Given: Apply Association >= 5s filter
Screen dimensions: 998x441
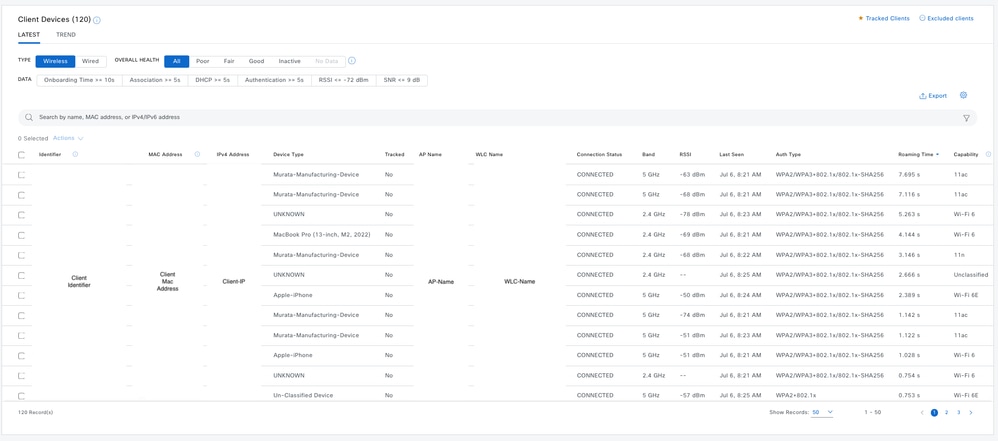Looking at the screenshot, I should click(155, 80).
